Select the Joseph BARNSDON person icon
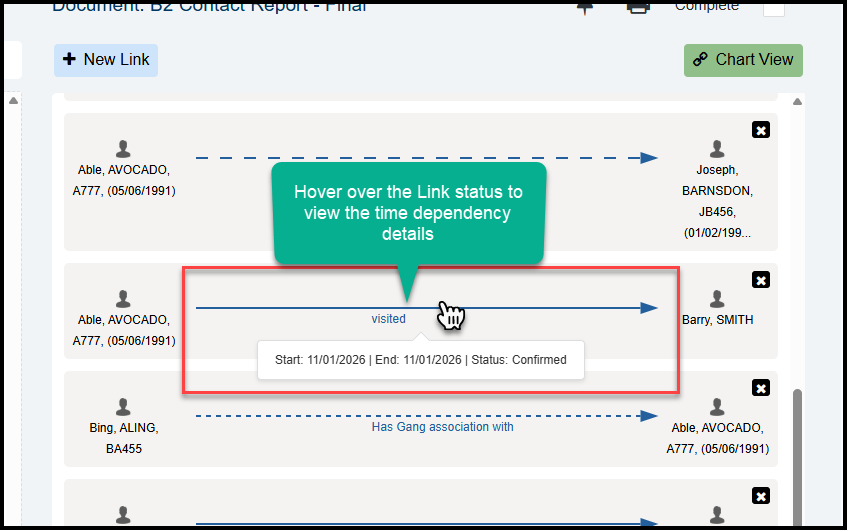Image resolution: width=847 pixels, height=530 pixels. point(717,150)
